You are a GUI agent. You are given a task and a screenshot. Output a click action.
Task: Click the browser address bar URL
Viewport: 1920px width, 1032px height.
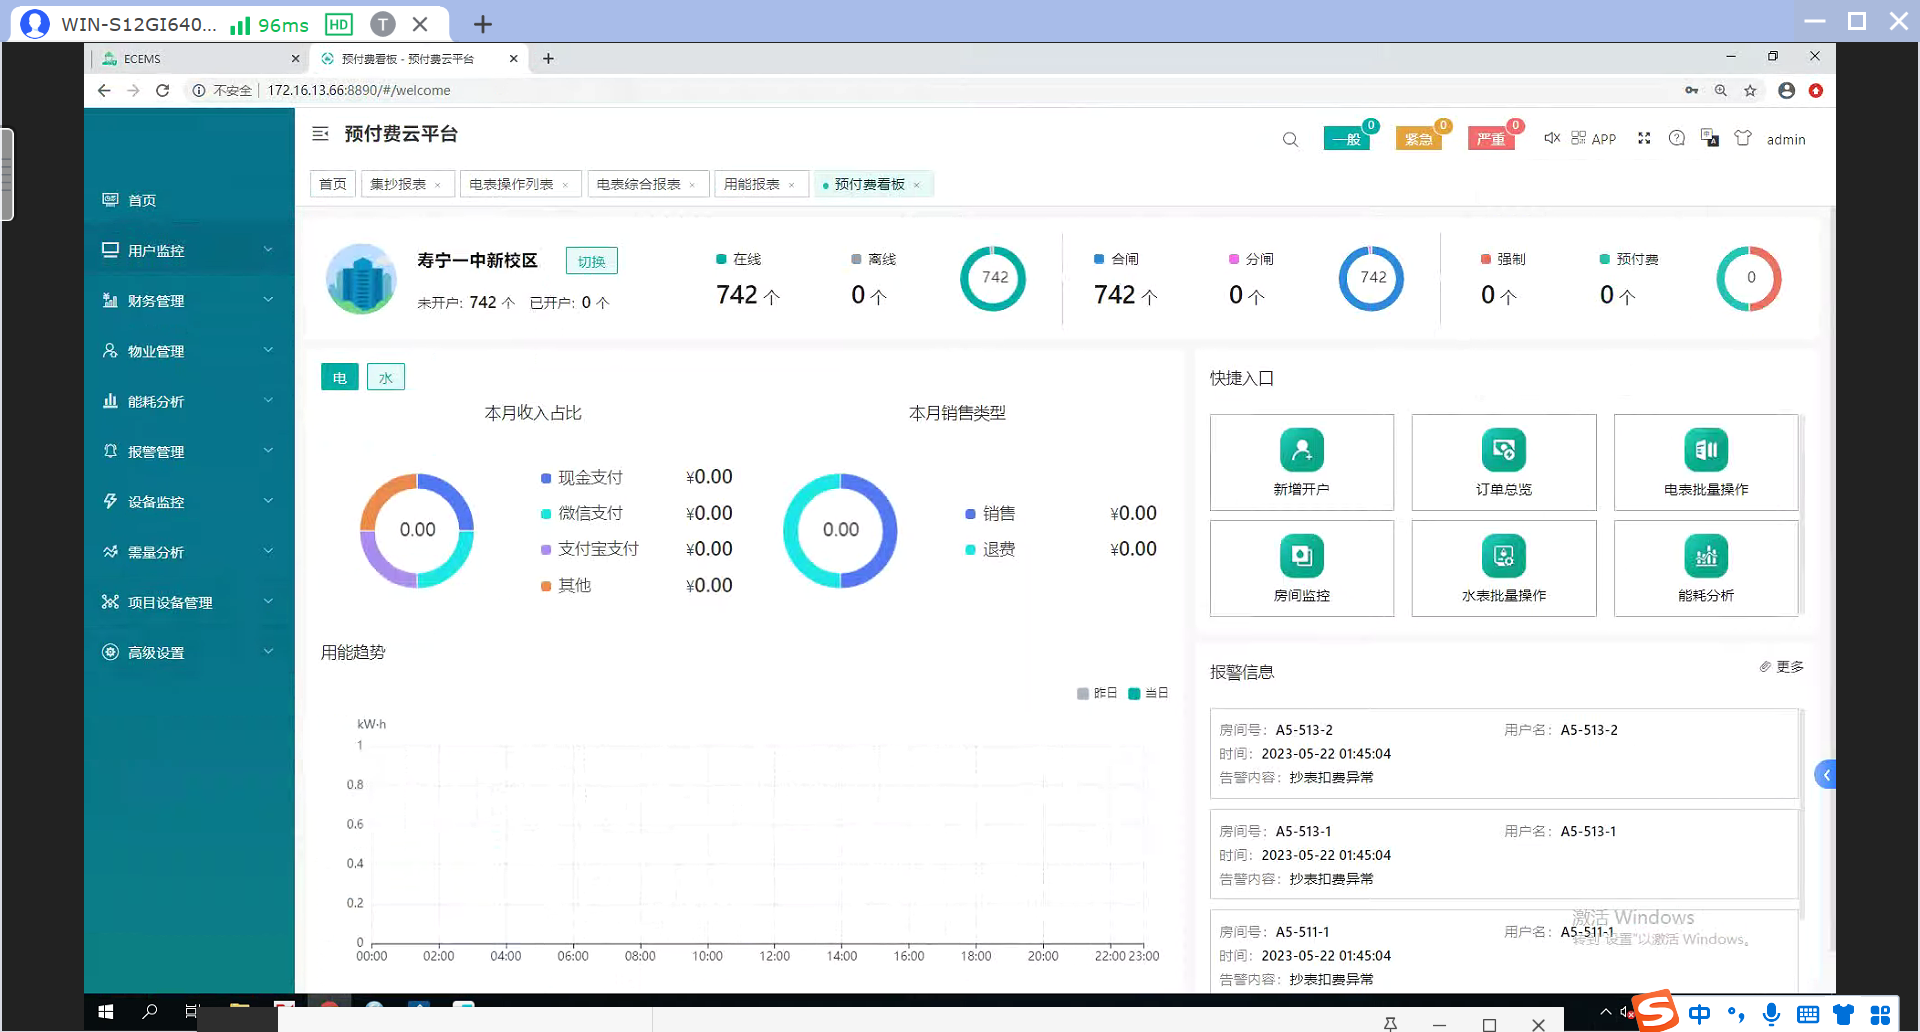point(359,90)
